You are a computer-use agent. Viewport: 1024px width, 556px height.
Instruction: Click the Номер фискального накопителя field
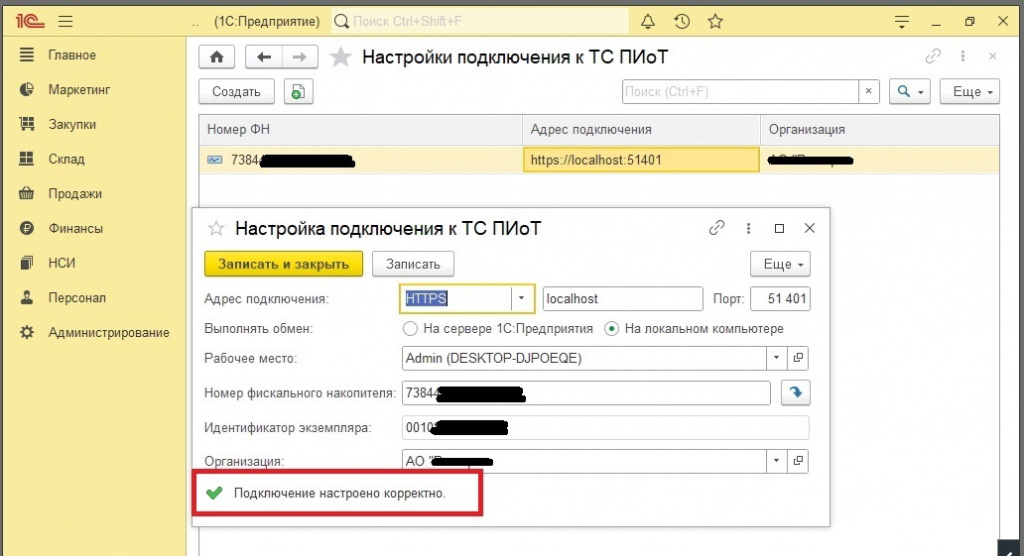pos(586,393)
